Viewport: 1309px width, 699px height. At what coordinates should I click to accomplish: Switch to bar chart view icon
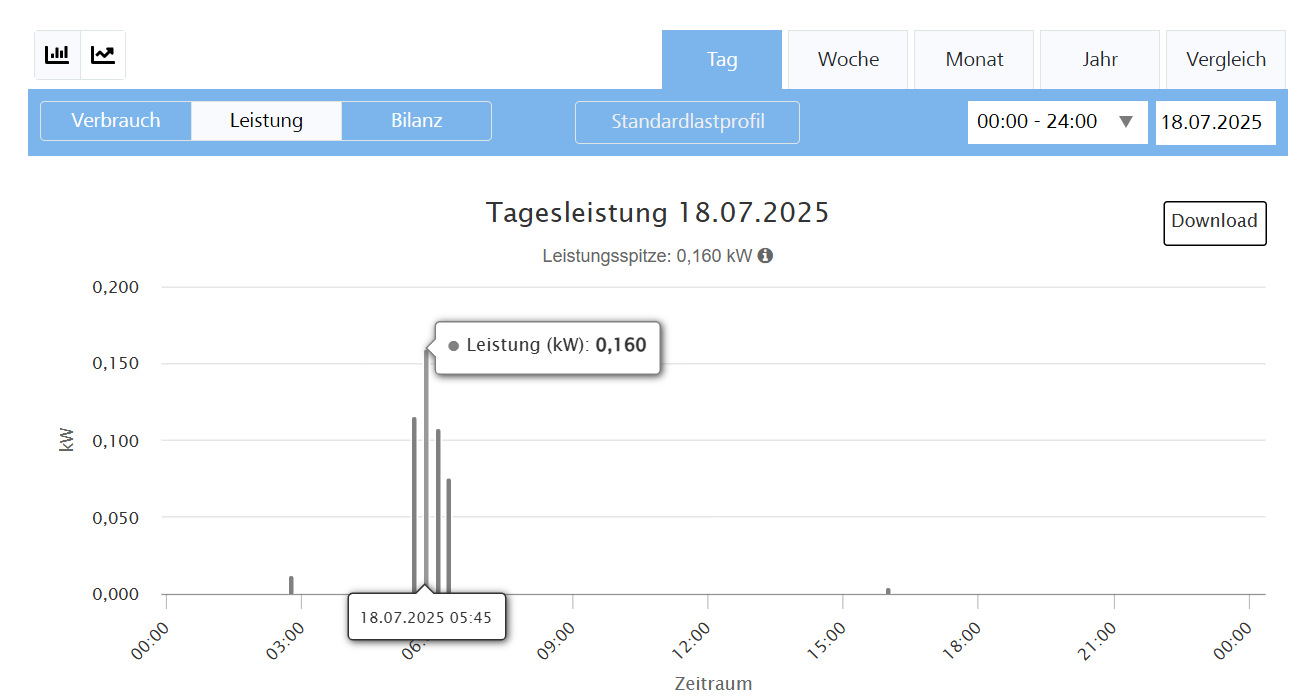click(x=57, y=55)
